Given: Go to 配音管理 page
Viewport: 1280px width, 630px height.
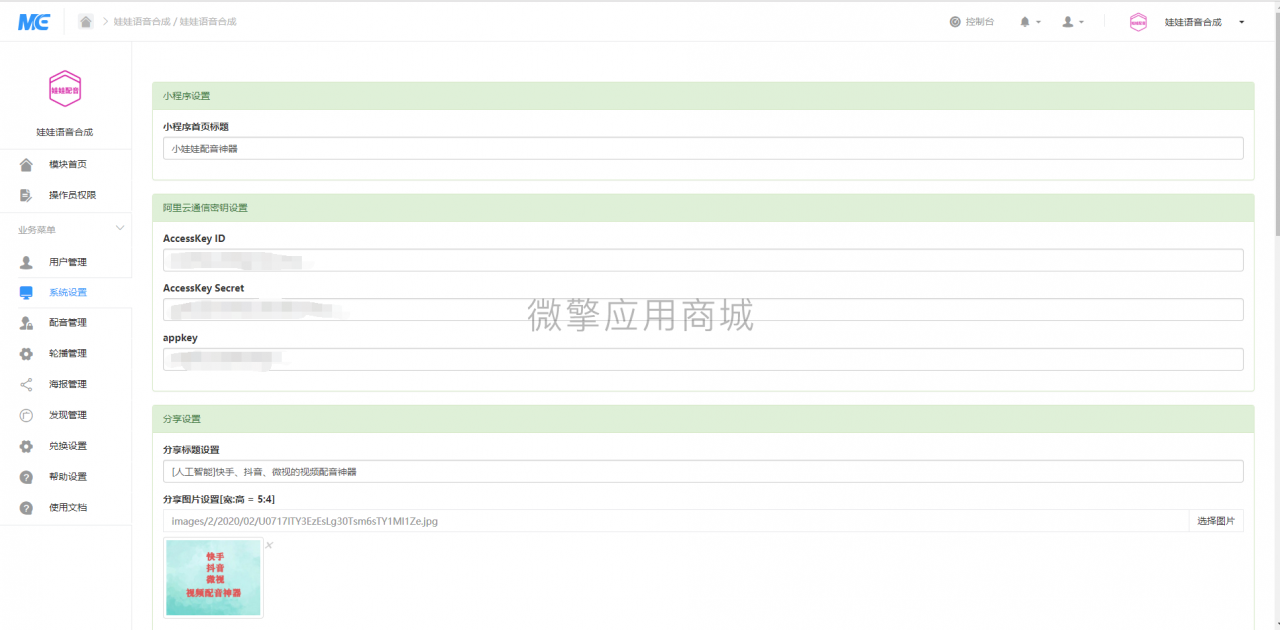Looking at the screenshot, I should 66,323.
